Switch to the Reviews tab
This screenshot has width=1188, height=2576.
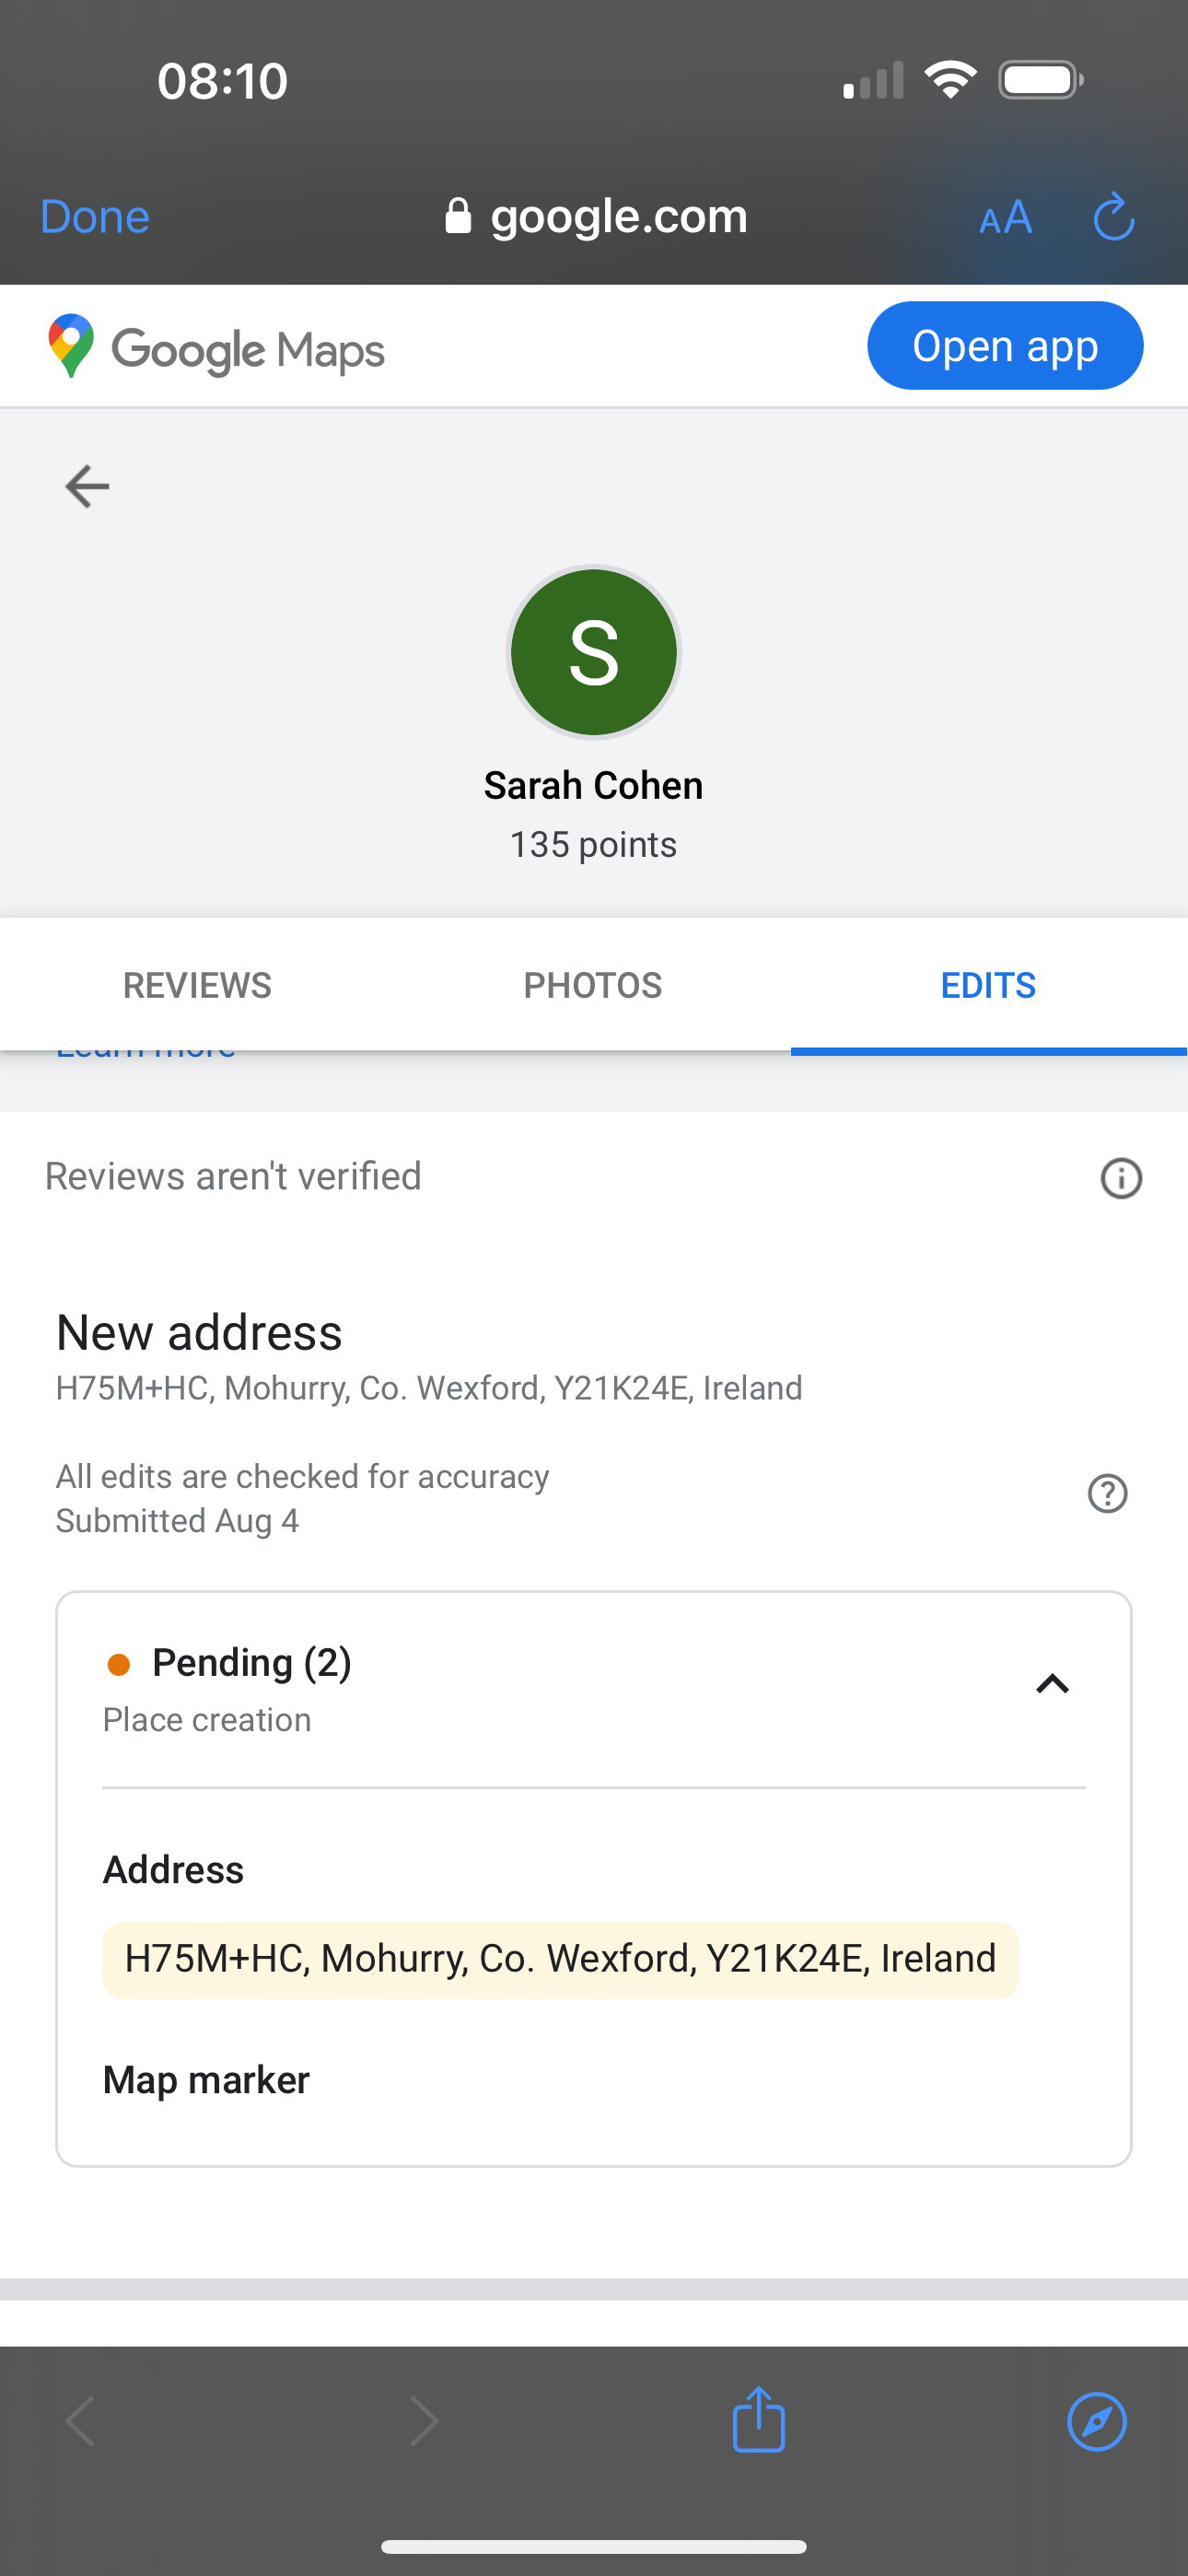click(x=197, y=985)
